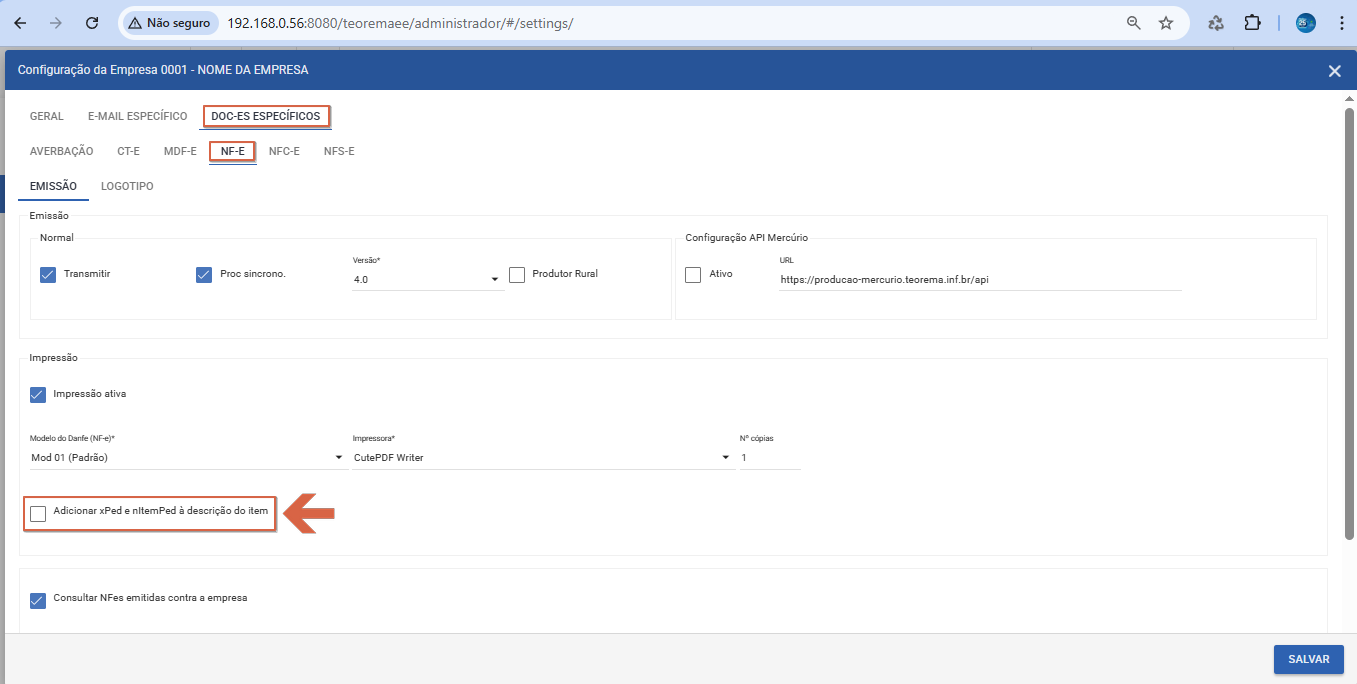Open the browser extensions puzzle menu
Viewport: 1357px width, 684px height.
click(x=1252, y=23)
